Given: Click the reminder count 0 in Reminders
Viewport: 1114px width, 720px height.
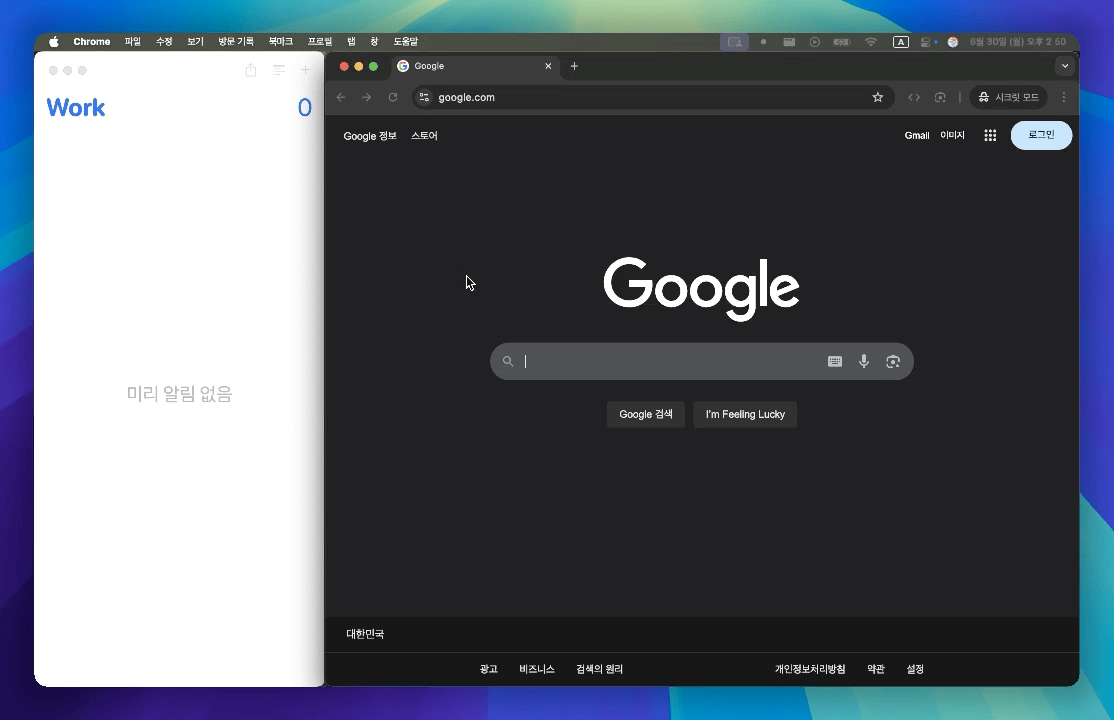Looking at the screenshot, I should (x=305, y=107).
